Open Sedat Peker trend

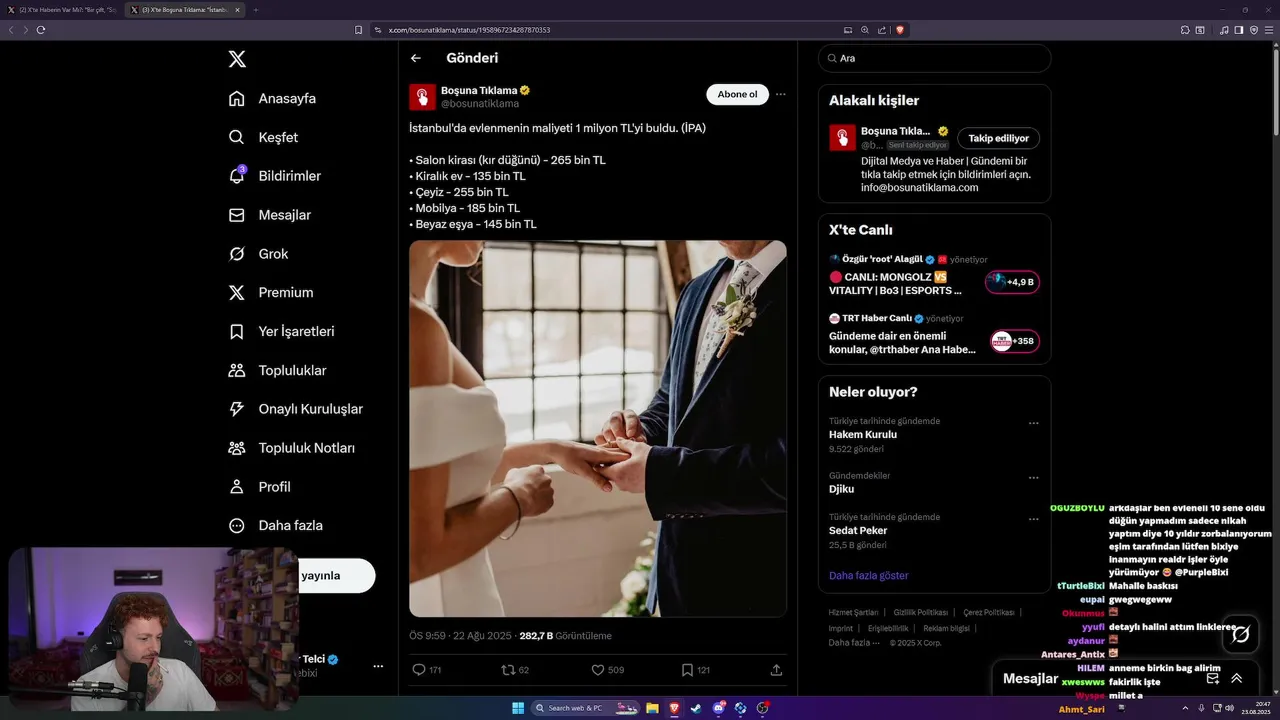(858, 531)
